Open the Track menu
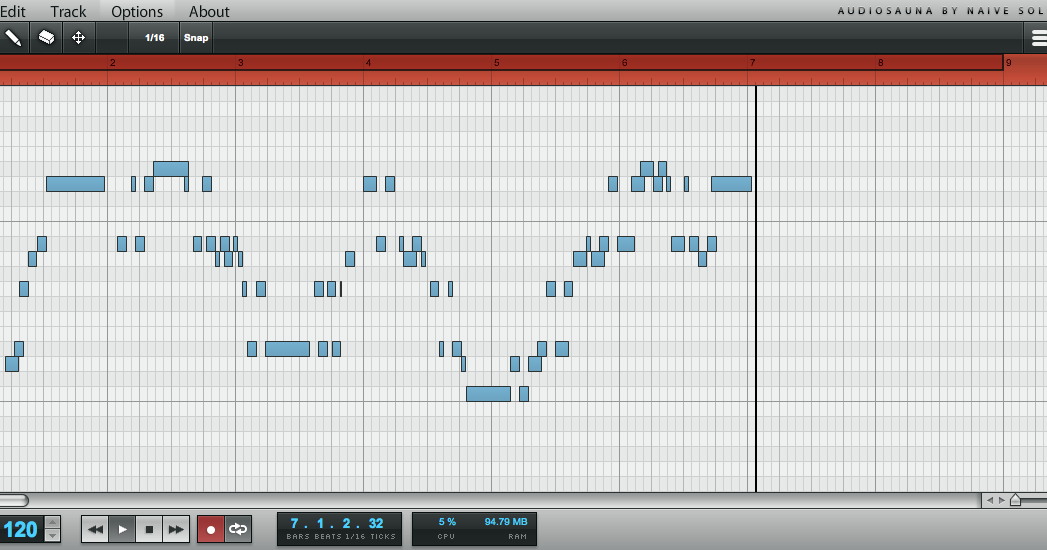Image resolution: width=1047 pixels, height=550 pixels. (68, 11)
